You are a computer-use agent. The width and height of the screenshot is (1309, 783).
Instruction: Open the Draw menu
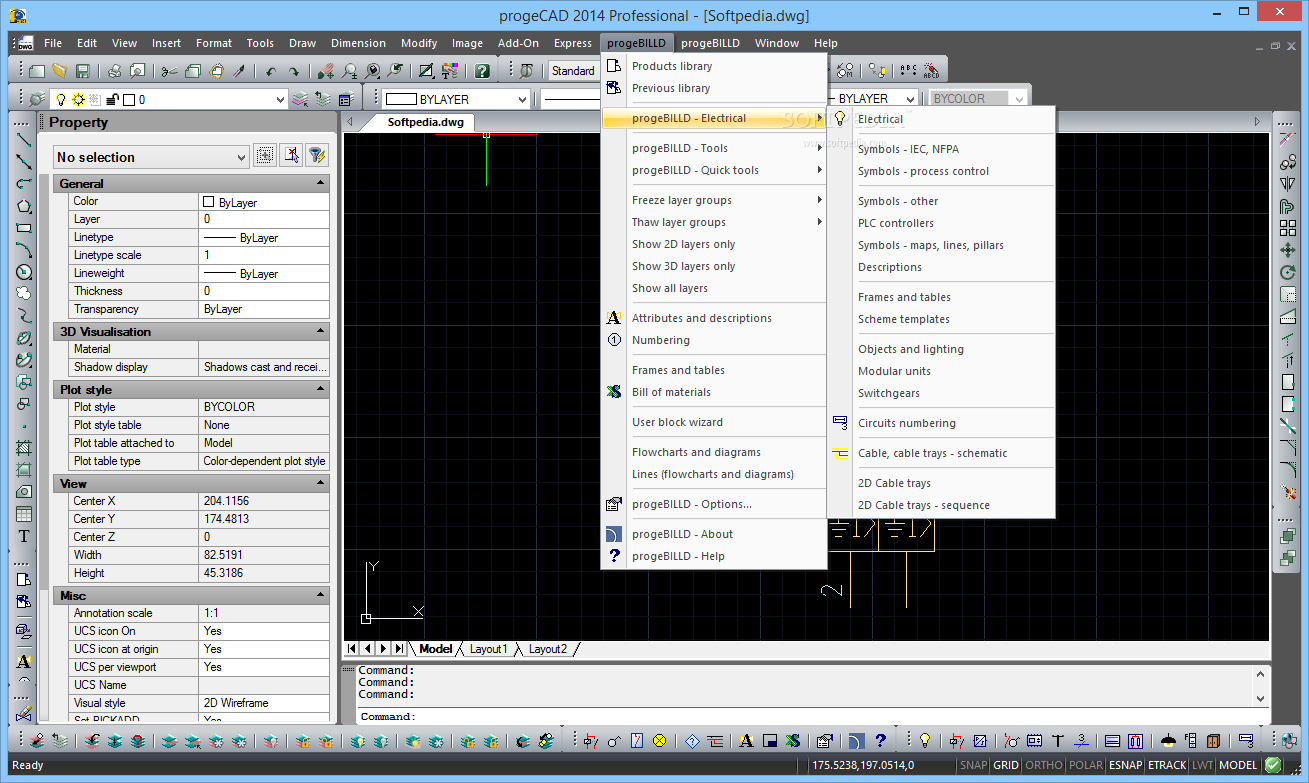(x=302, y=43)
